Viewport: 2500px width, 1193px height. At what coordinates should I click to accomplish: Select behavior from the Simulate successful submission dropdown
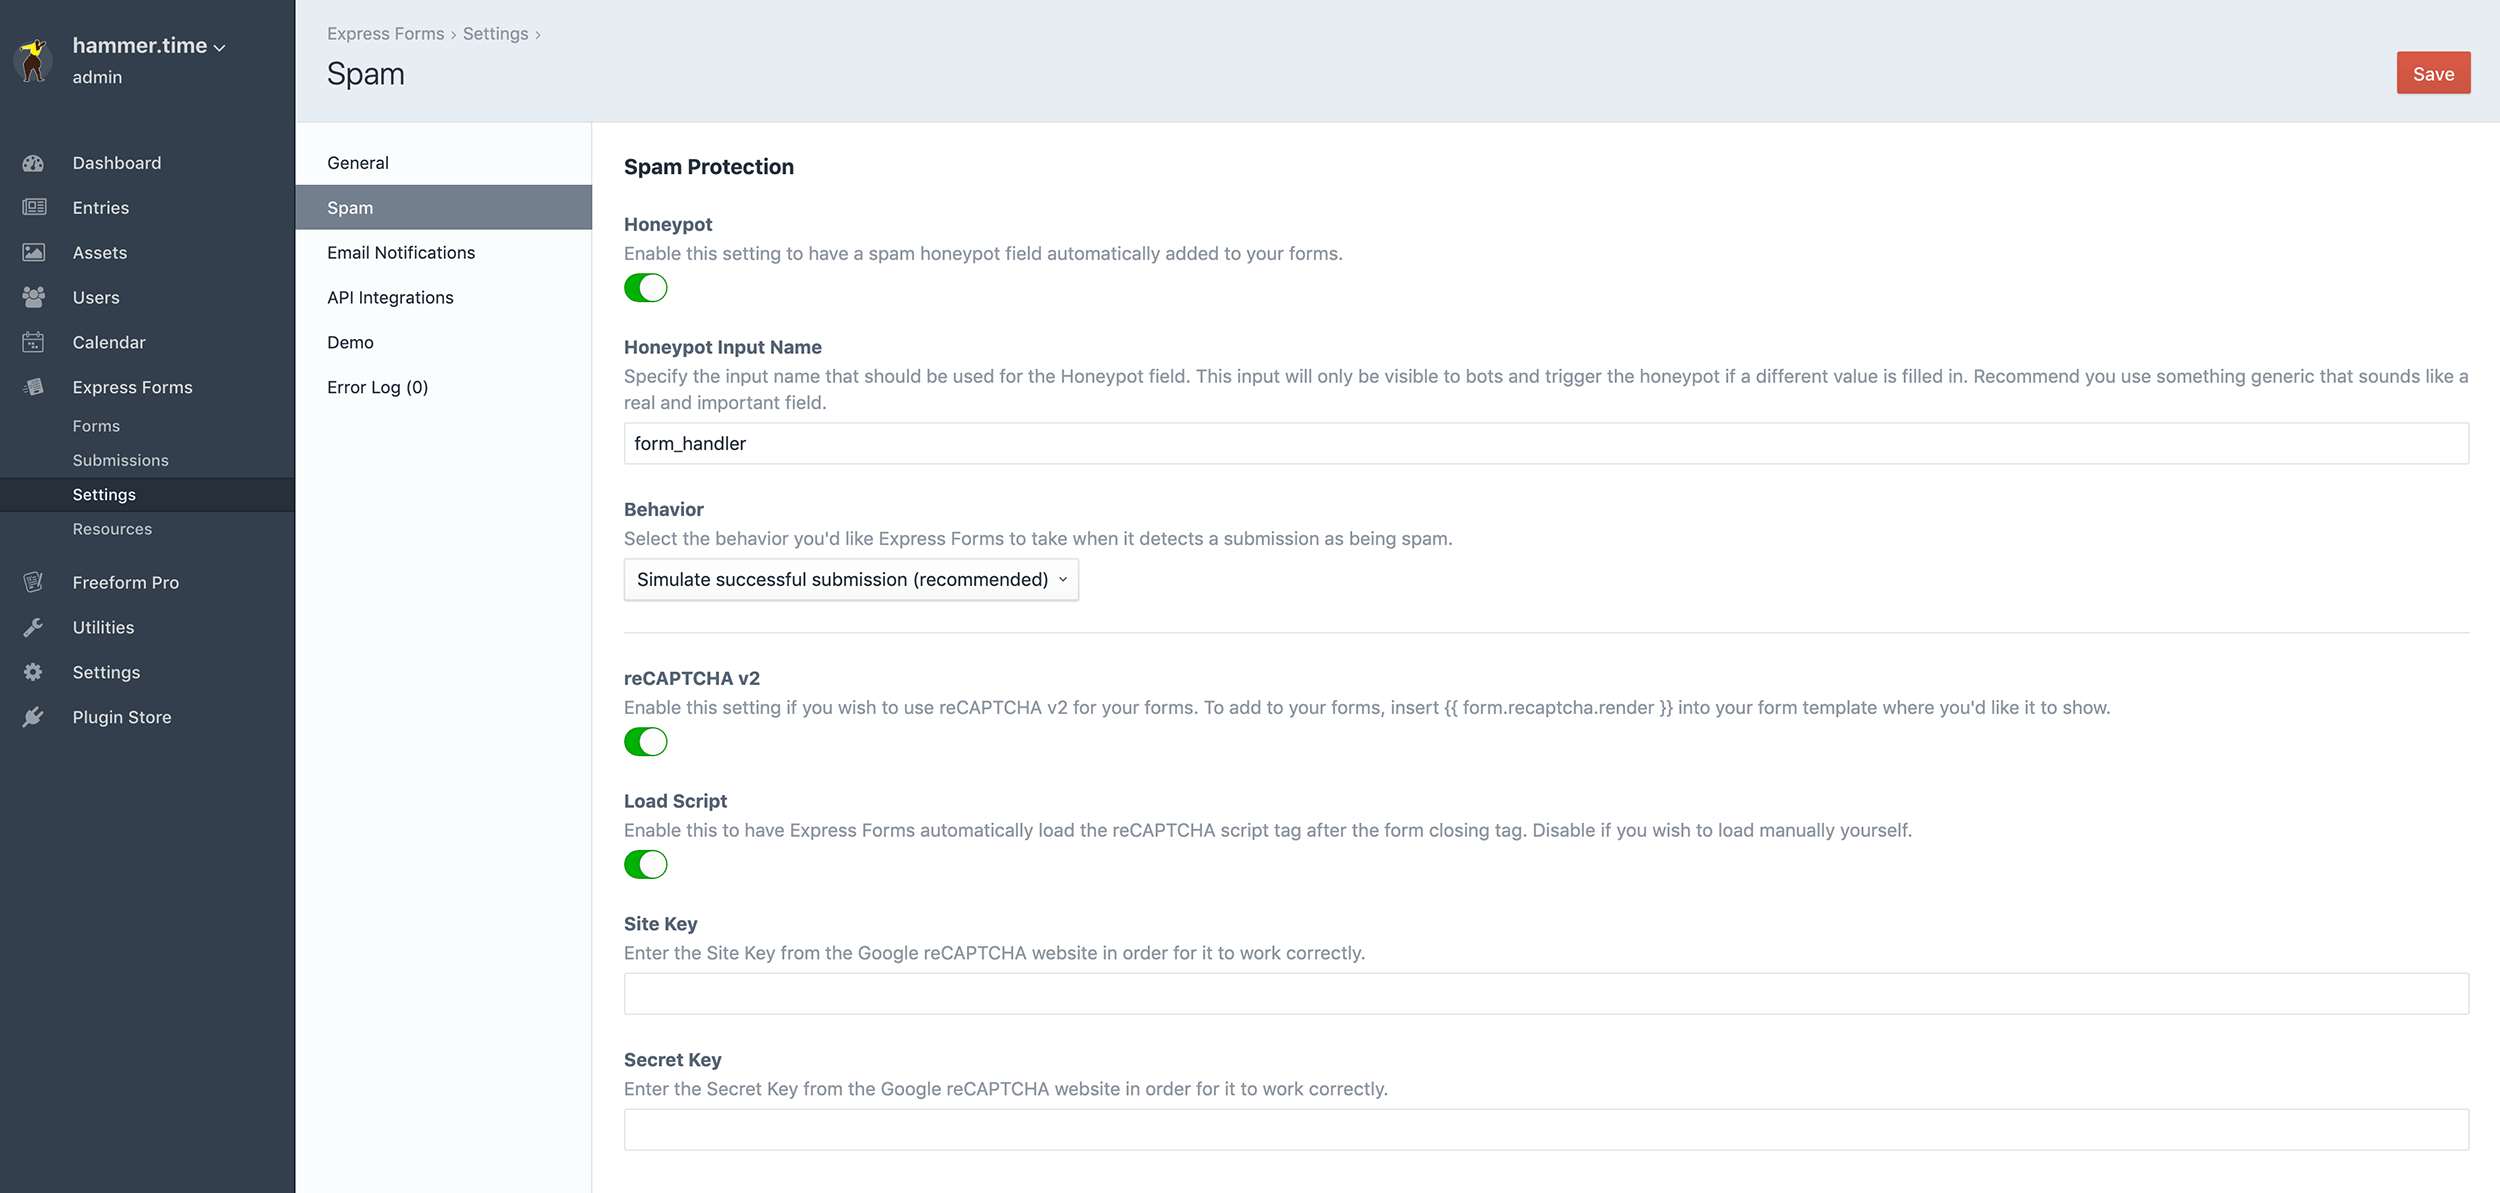coord(851,579)
